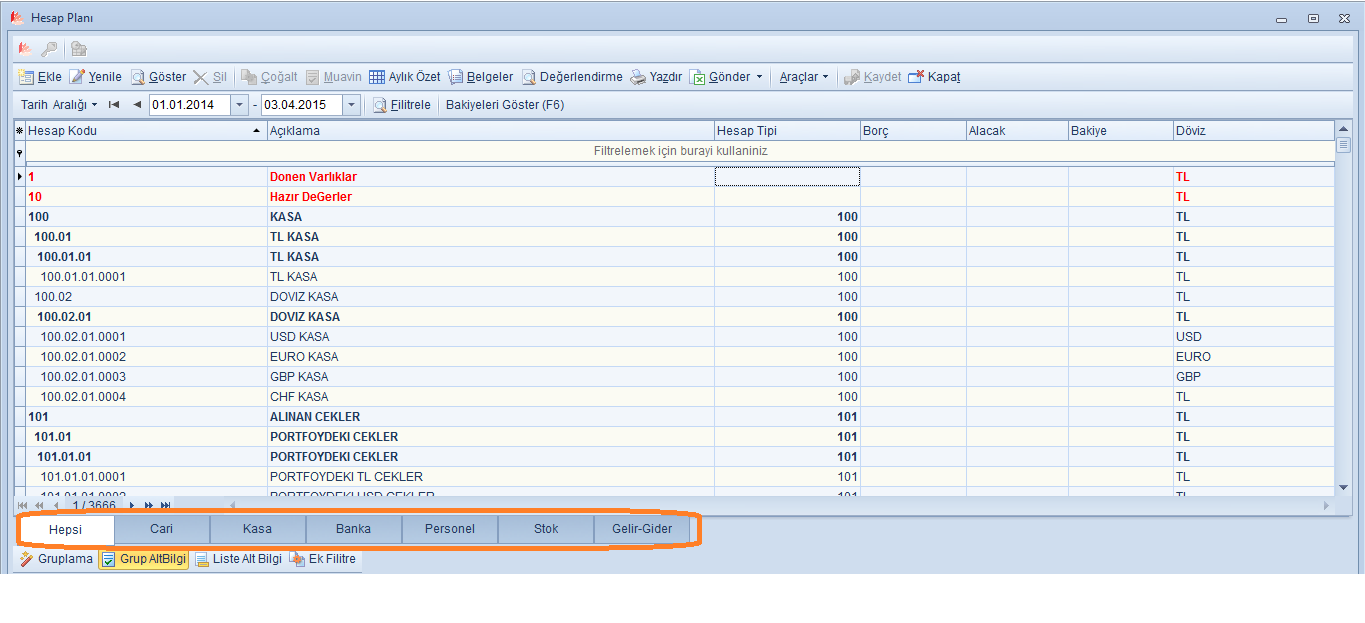
Task: Open the Araçlar tools menu
Action: (x=804, y=77)
